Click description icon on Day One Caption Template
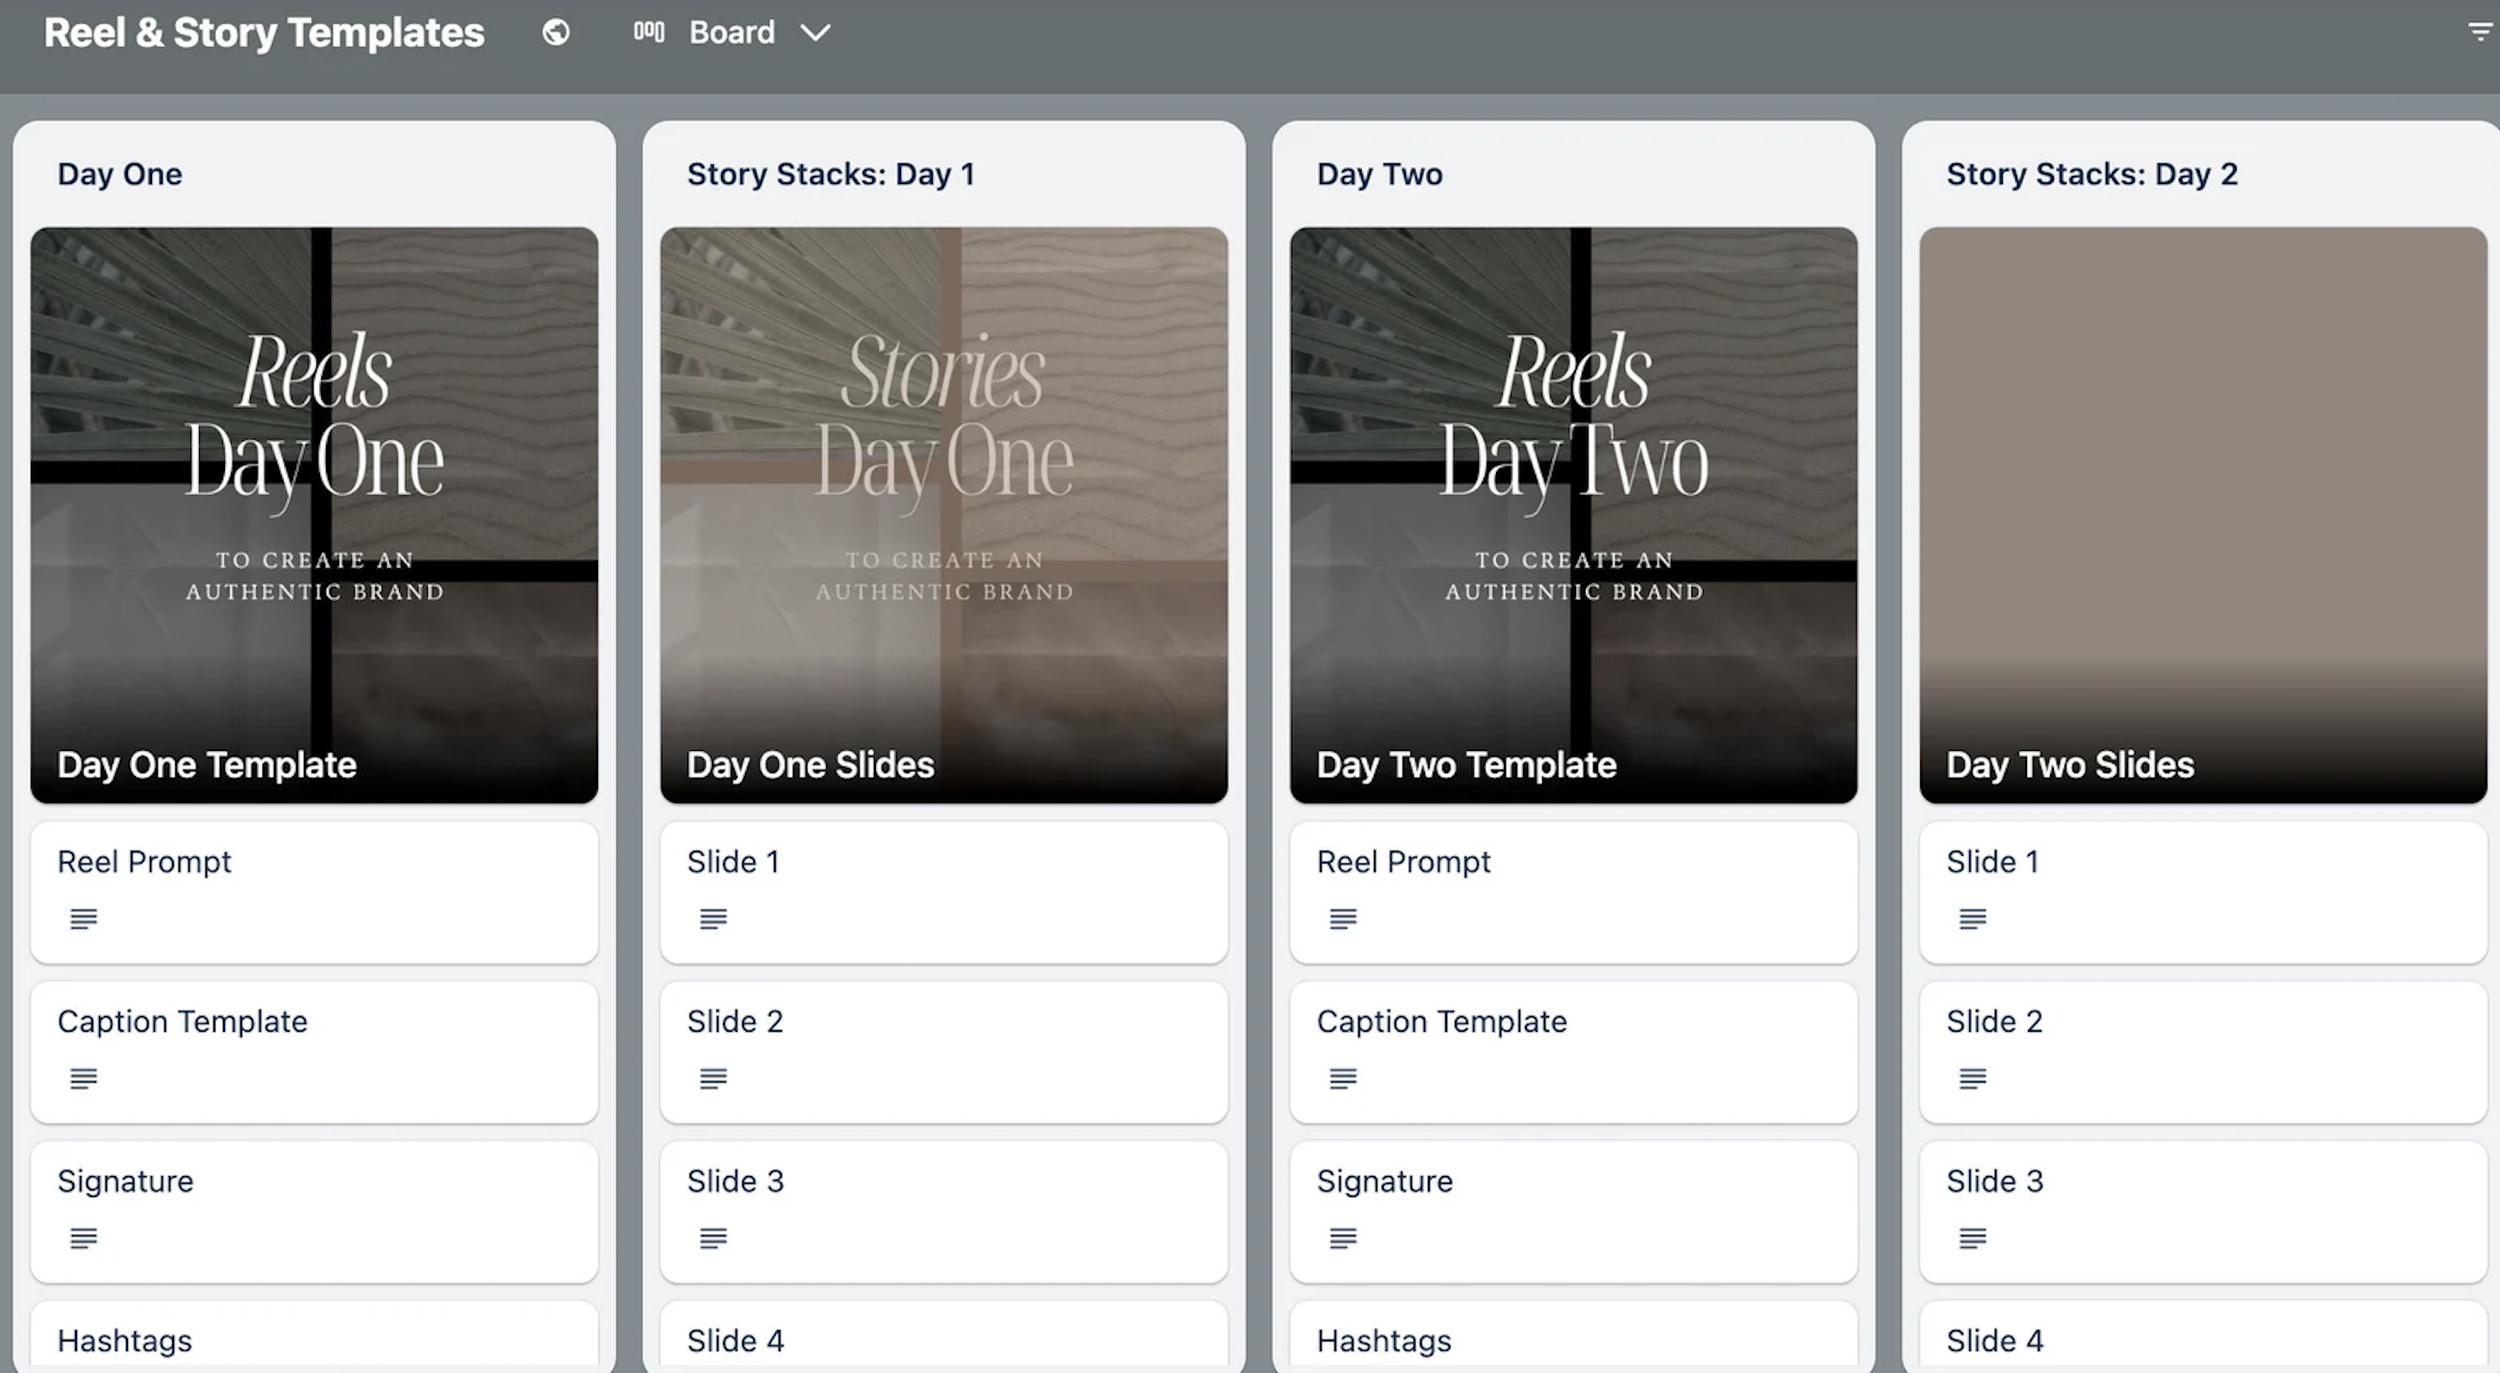The width and height of the screenshot is (2500, 1373). click(x=84, y=1078)
